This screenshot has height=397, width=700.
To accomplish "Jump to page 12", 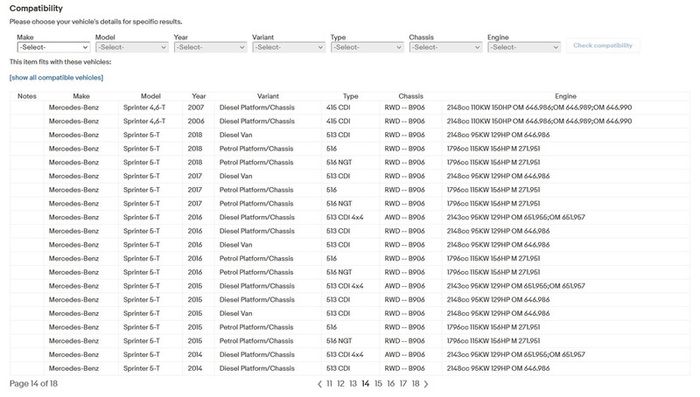I will coord(341,384).
